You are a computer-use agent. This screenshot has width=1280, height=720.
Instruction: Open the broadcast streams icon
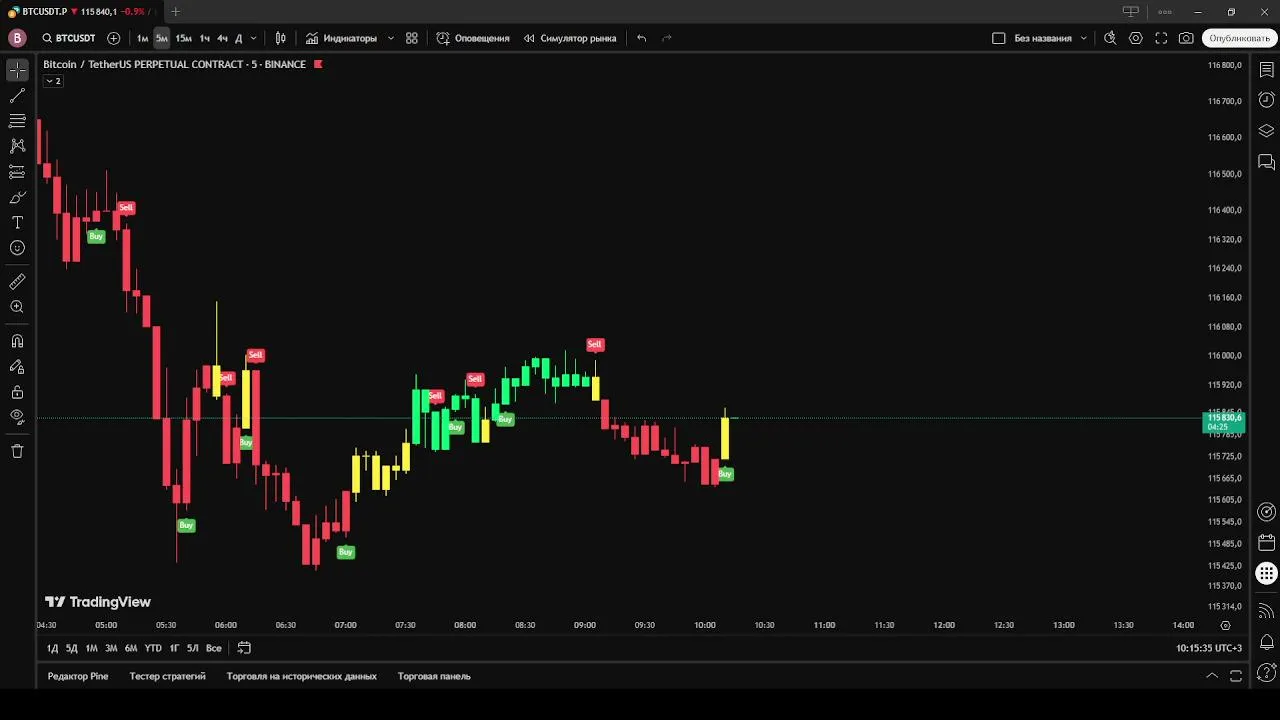coord(1266,611)
